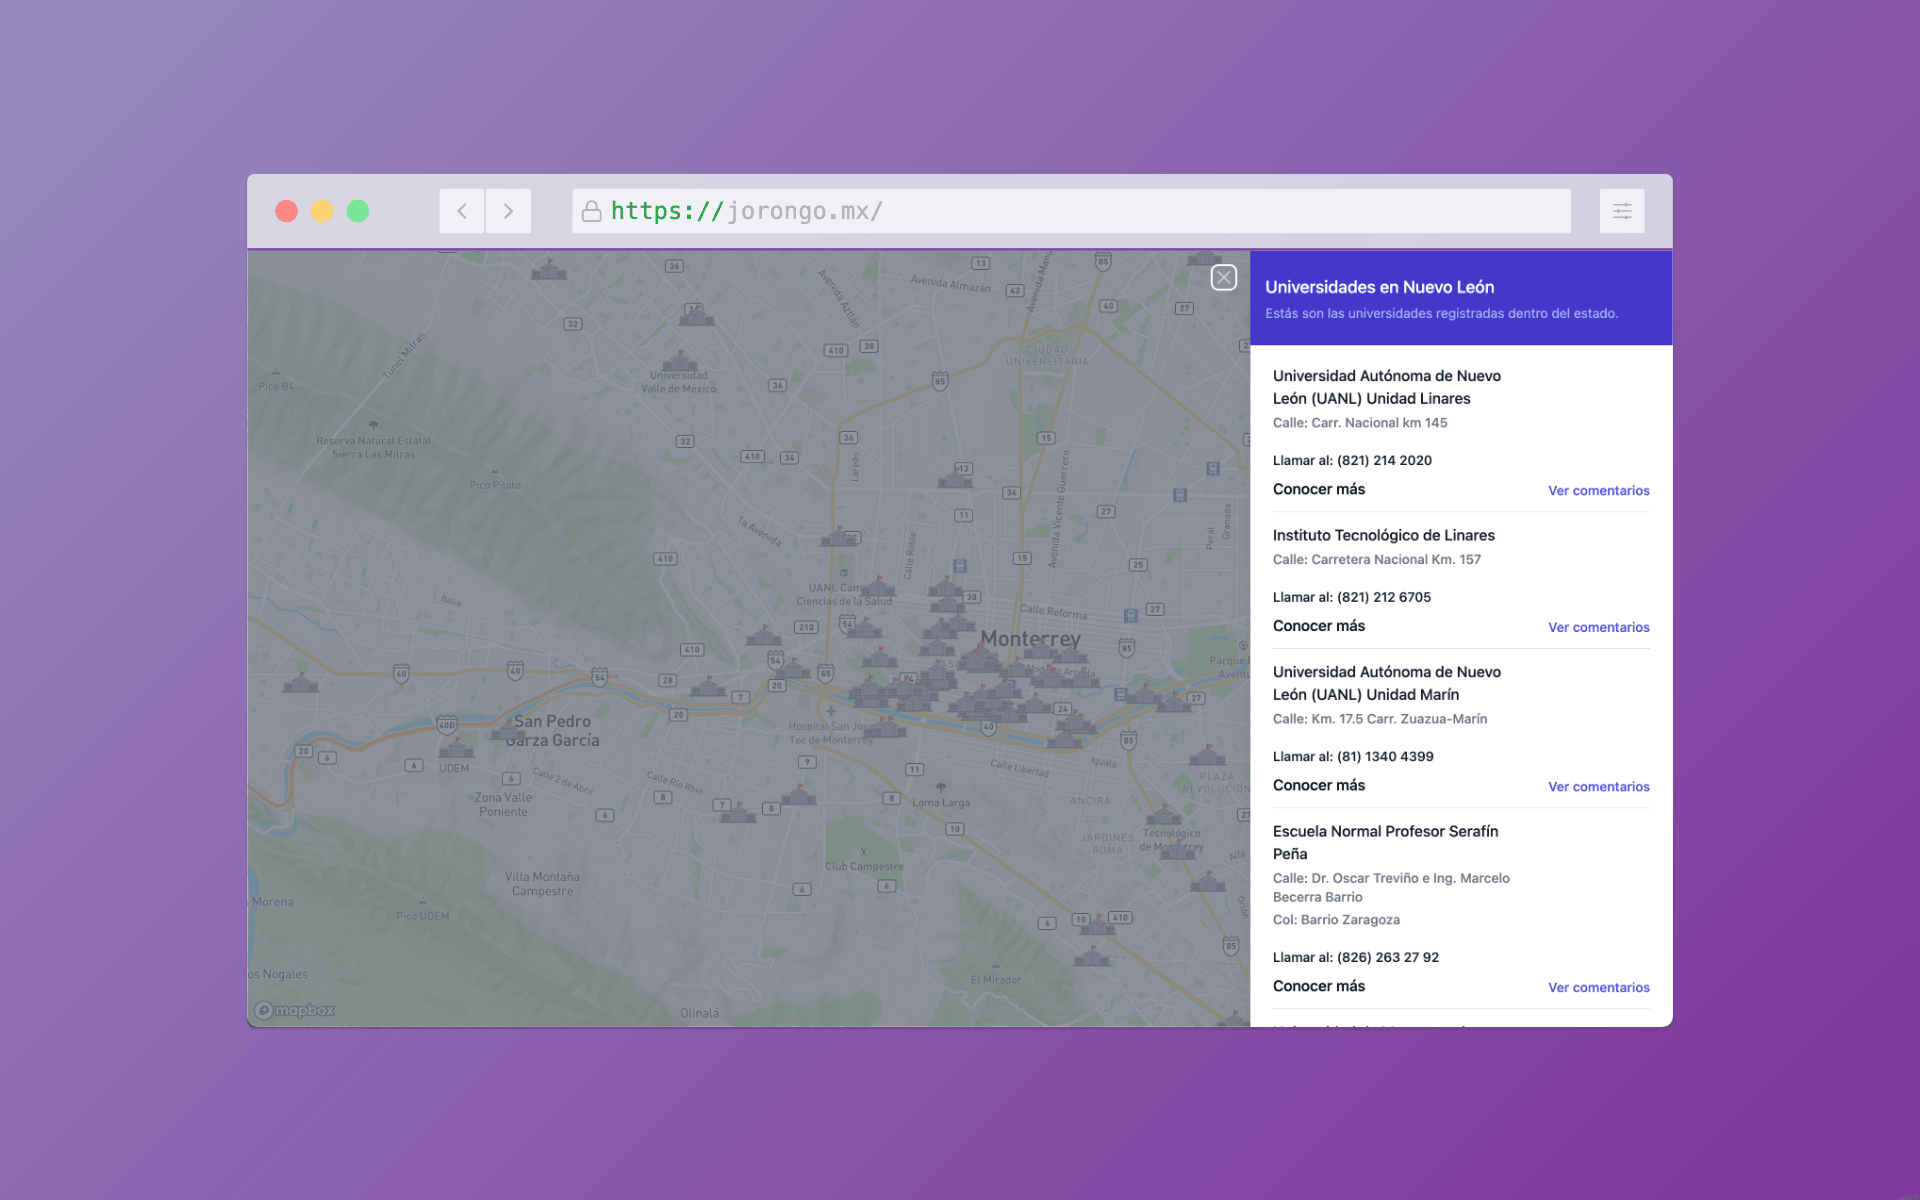Click phone number (821) 212 6705
1920x1200 pixels.
pos(1384,598)
